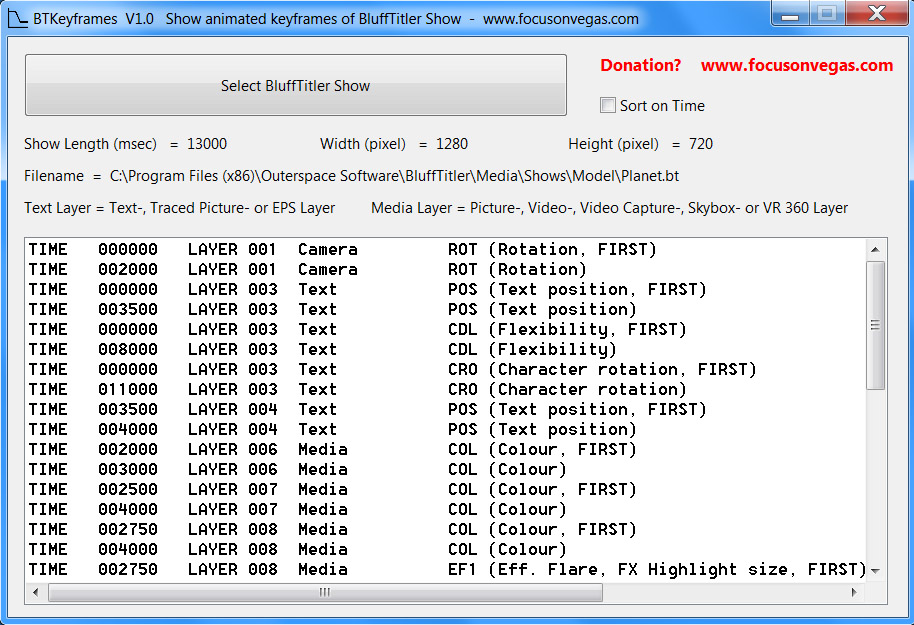The height and width of the screenshot is (625, 914).
Task: Click the Select BluffTitler Show button
Action: click(295, 86)
